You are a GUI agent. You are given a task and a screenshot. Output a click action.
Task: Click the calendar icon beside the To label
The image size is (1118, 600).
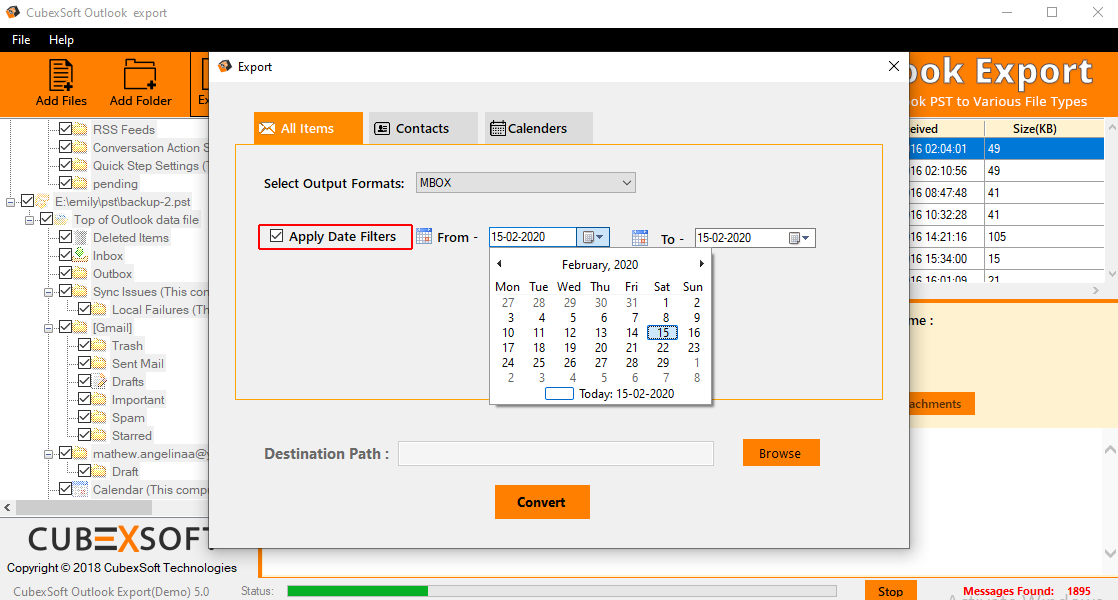coord(640,238)
